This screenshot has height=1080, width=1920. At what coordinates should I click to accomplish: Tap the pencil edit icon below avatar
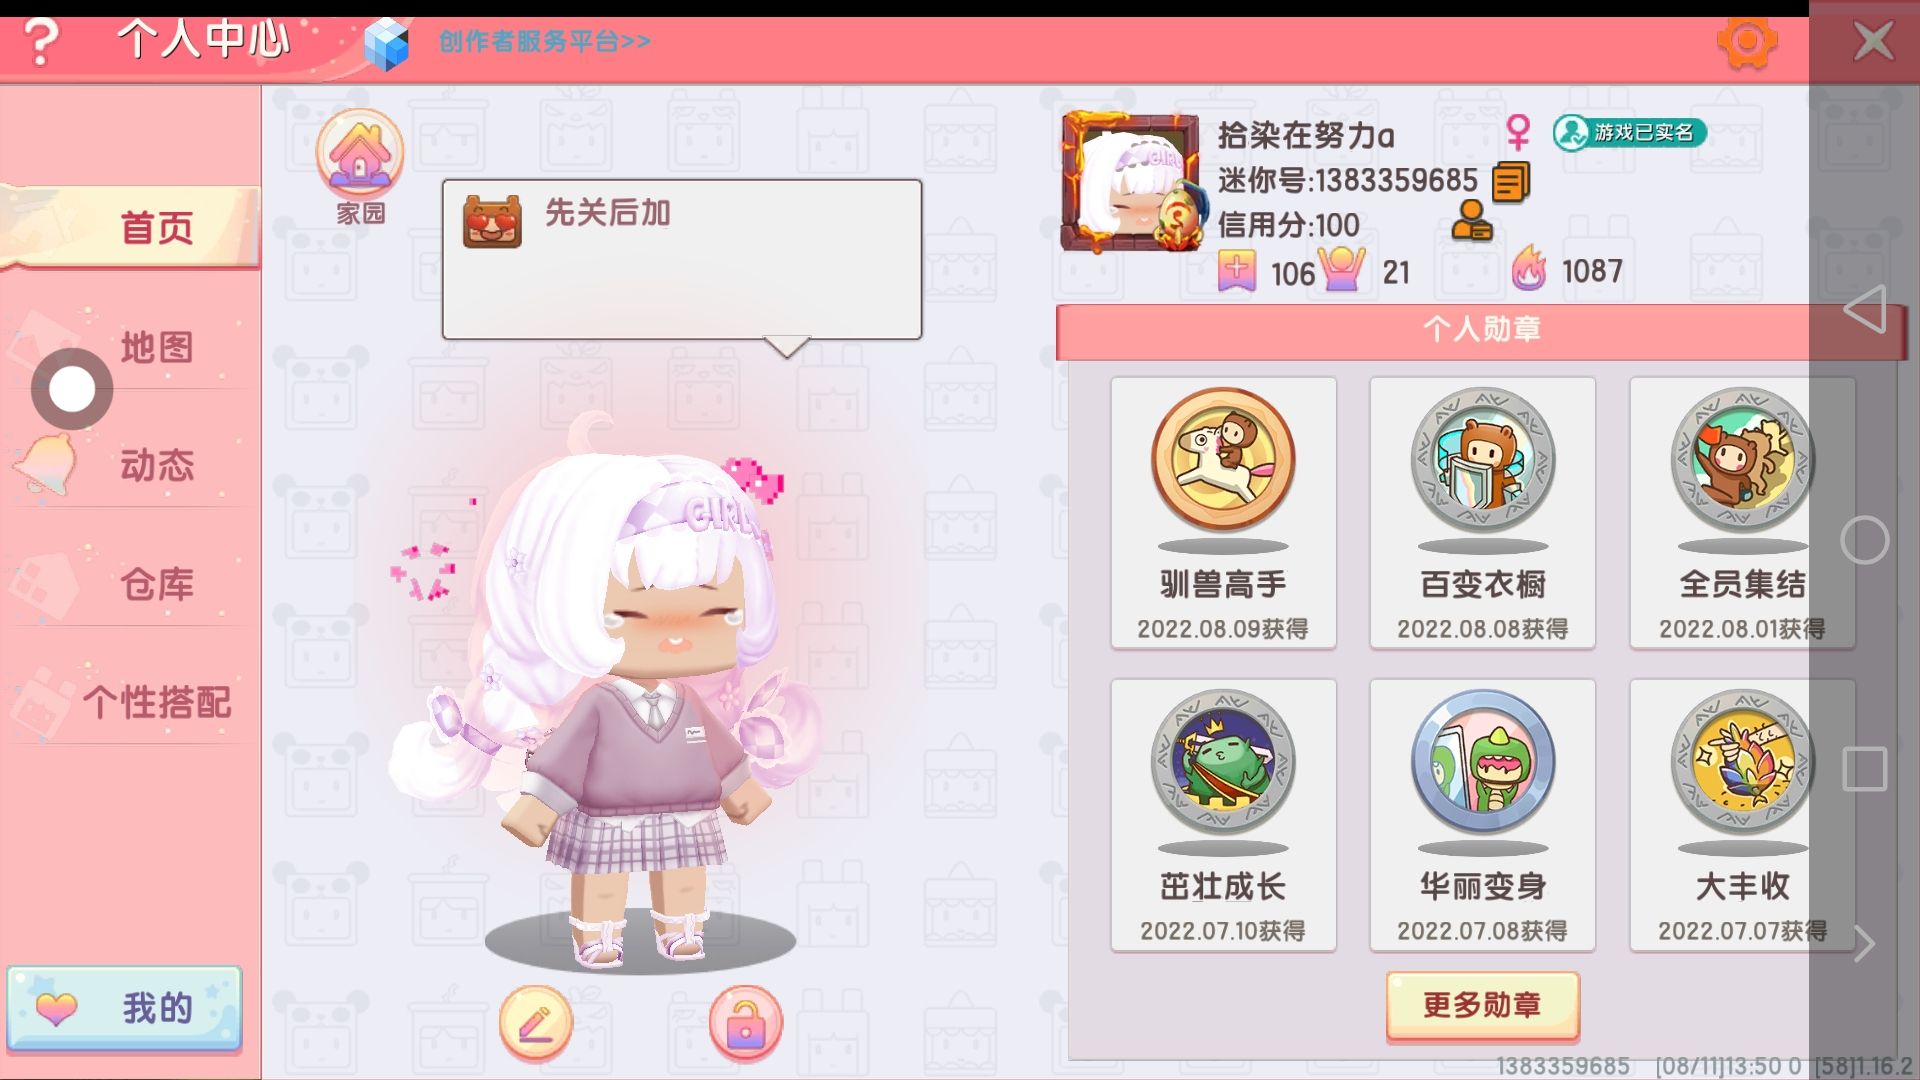click(536, 1023)
